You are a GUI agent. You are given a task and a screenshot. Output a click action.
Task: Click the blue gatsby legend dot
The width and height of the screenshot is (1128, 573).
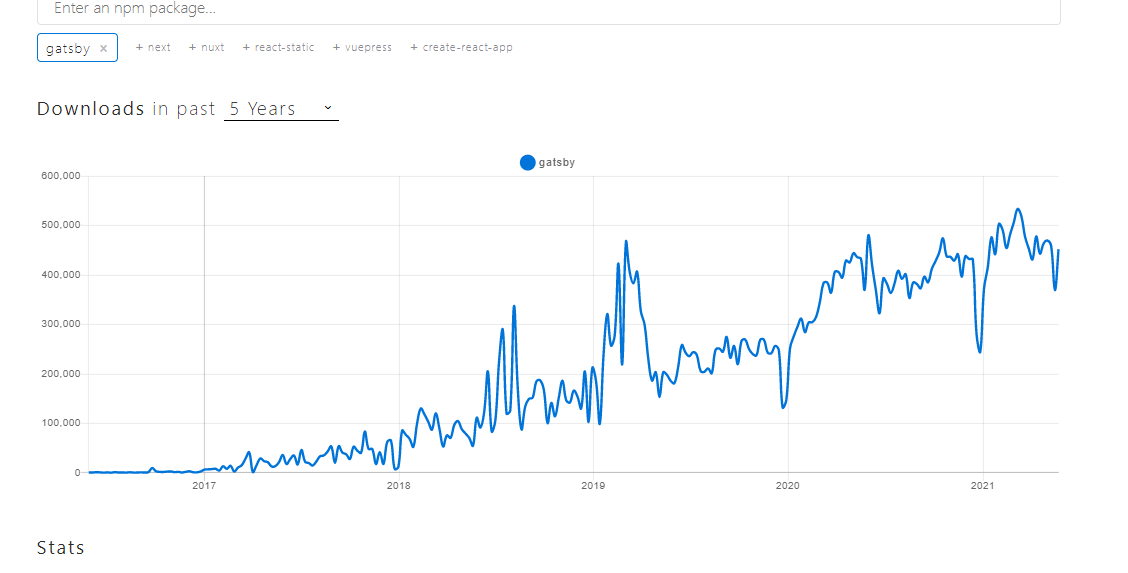(x=527, y=162)
